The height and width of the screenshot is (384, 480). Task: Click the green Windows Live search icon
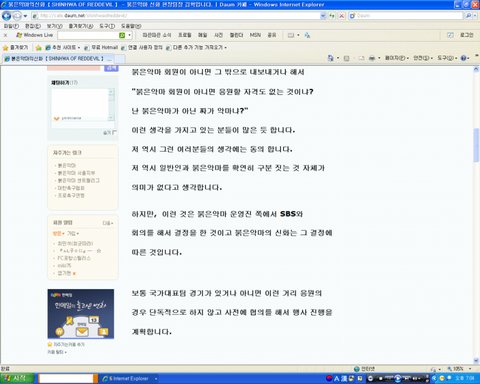pyautogui.click(x=122, y=35)
